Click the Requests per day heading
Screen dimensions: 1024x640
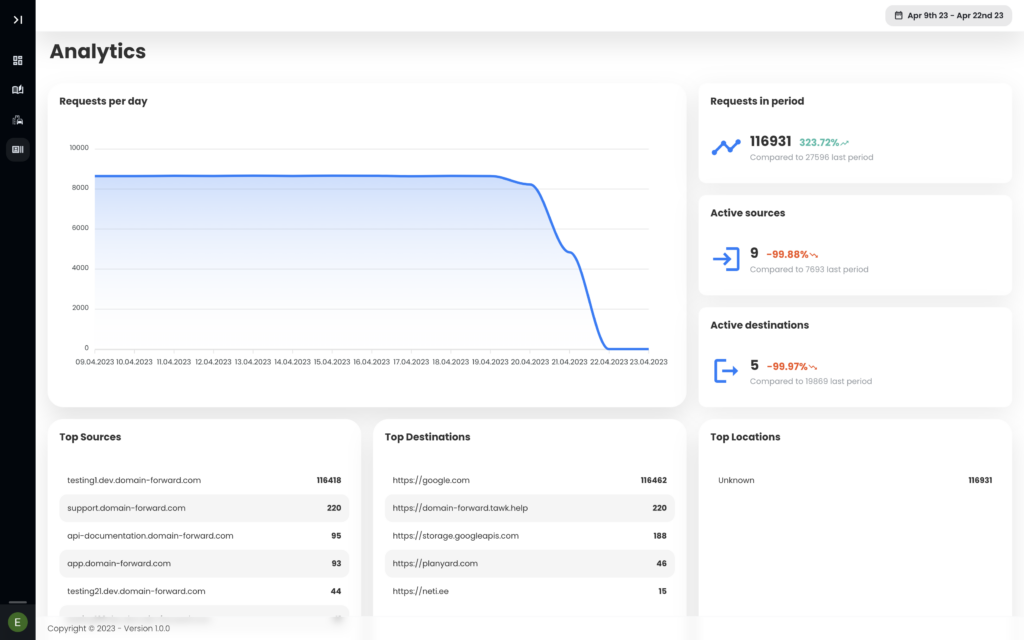[103, 101]
